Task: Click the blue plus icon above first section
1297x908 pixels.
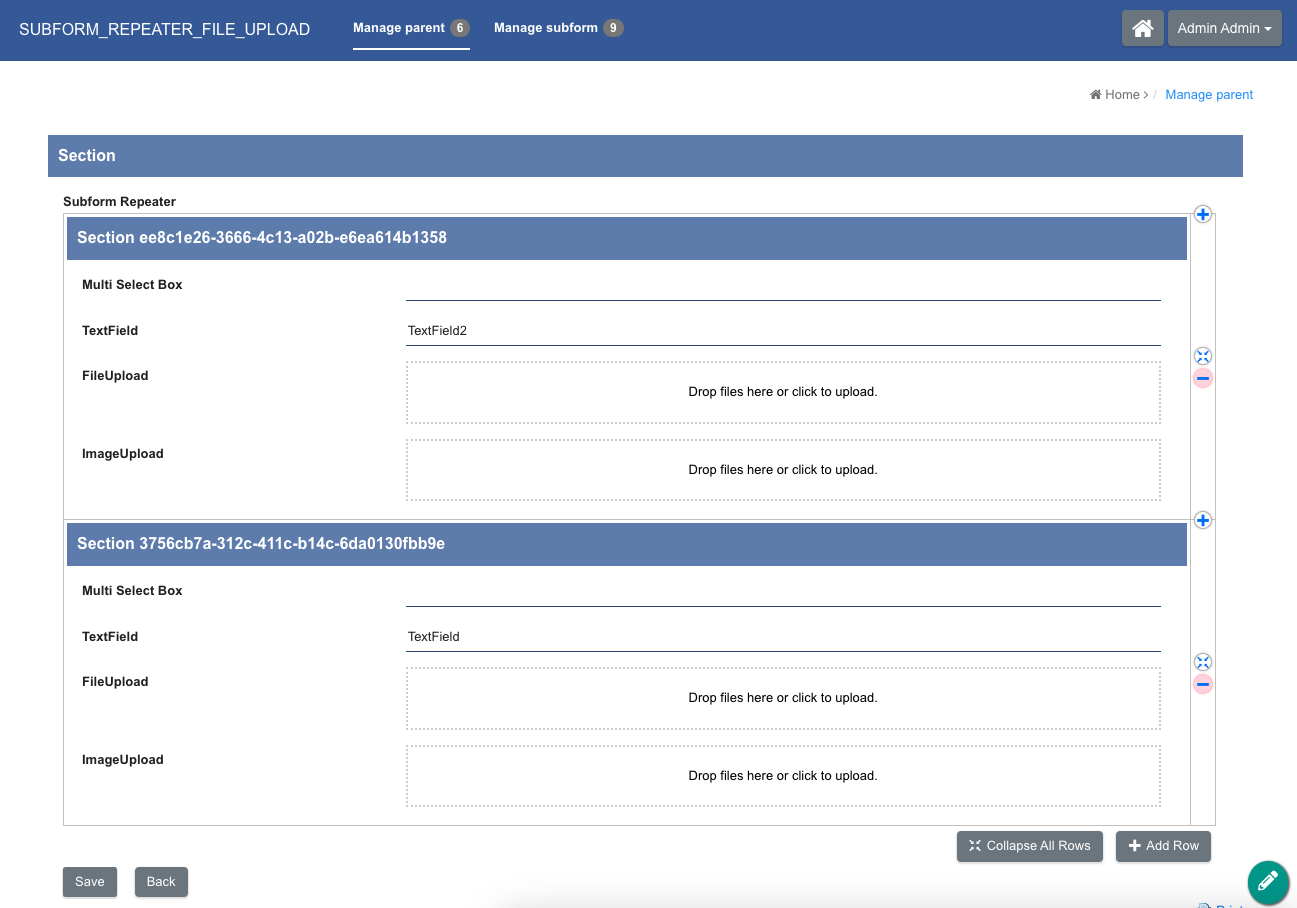Action: click(x=1203, y=214)
